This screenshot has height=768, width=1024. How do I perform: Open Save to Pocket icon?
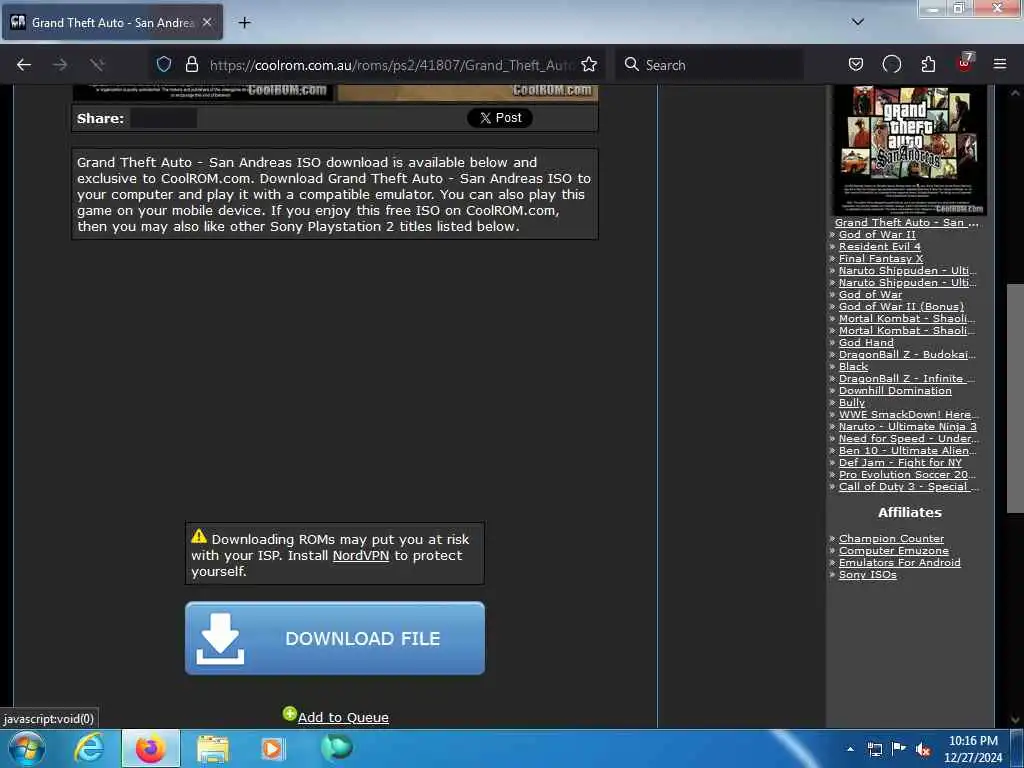point(856,64)
